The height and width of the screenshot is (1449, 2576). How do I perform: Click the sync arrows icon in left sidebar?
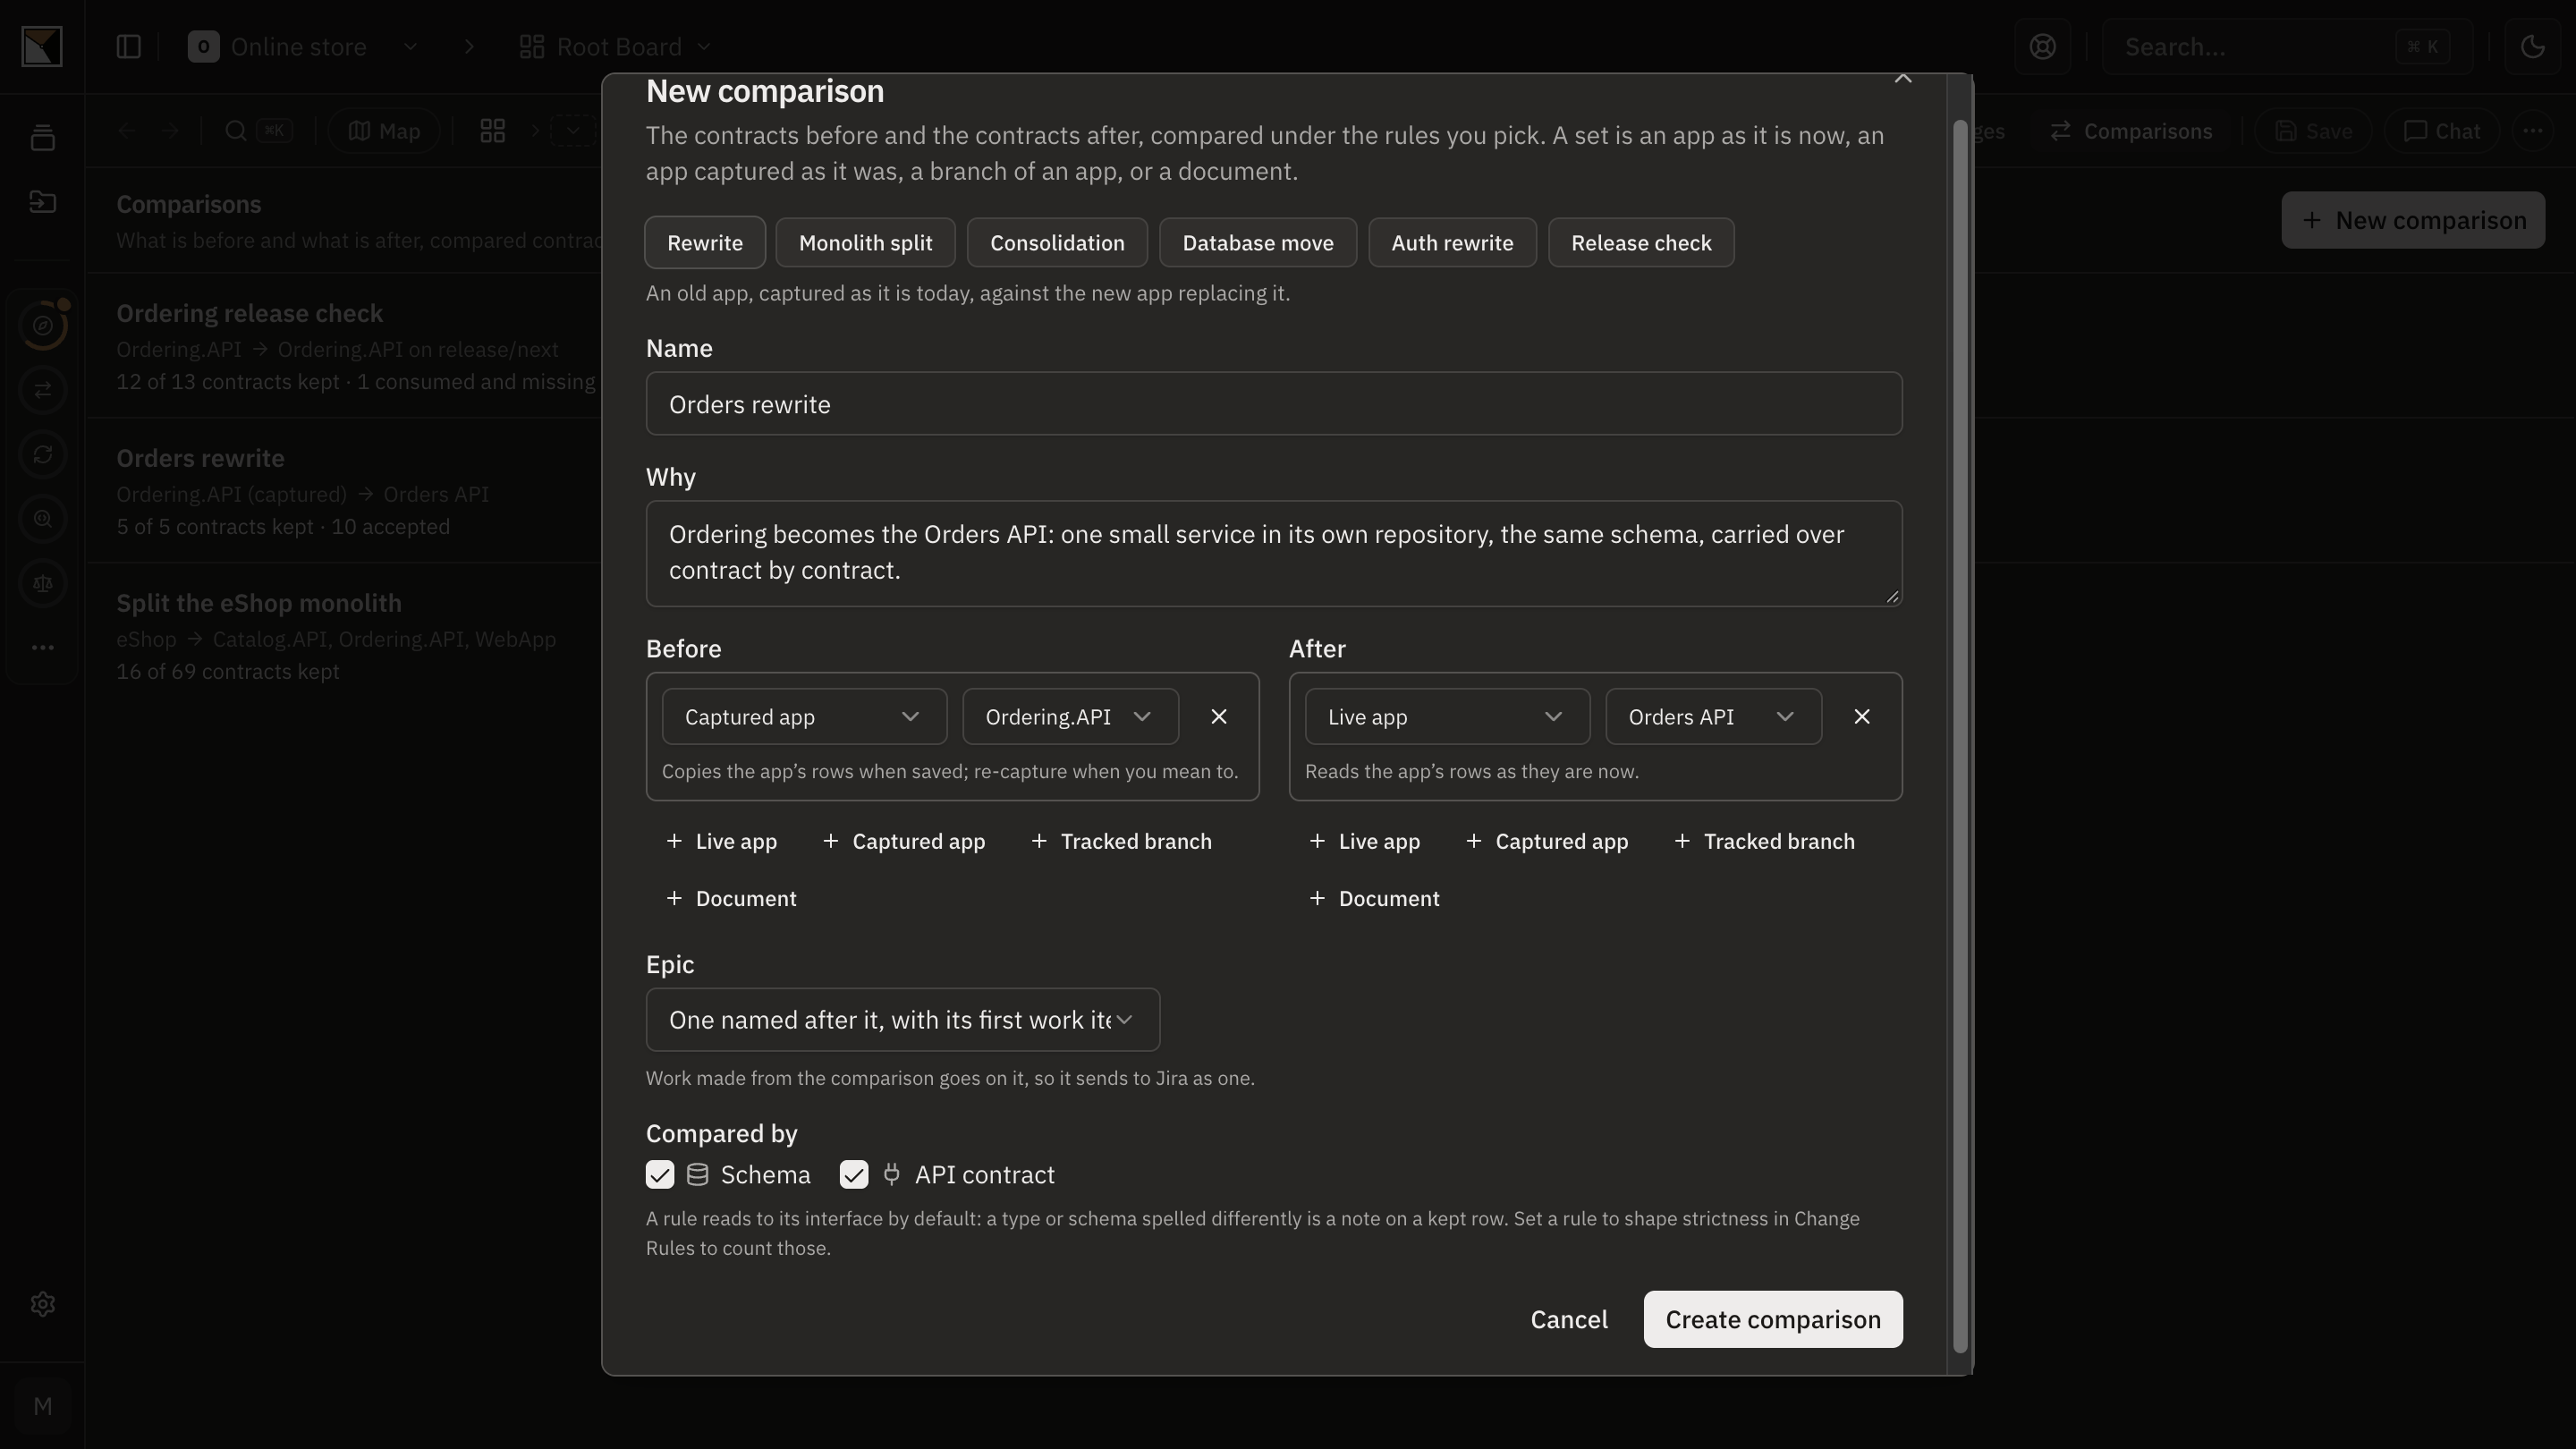click(42, 454)
